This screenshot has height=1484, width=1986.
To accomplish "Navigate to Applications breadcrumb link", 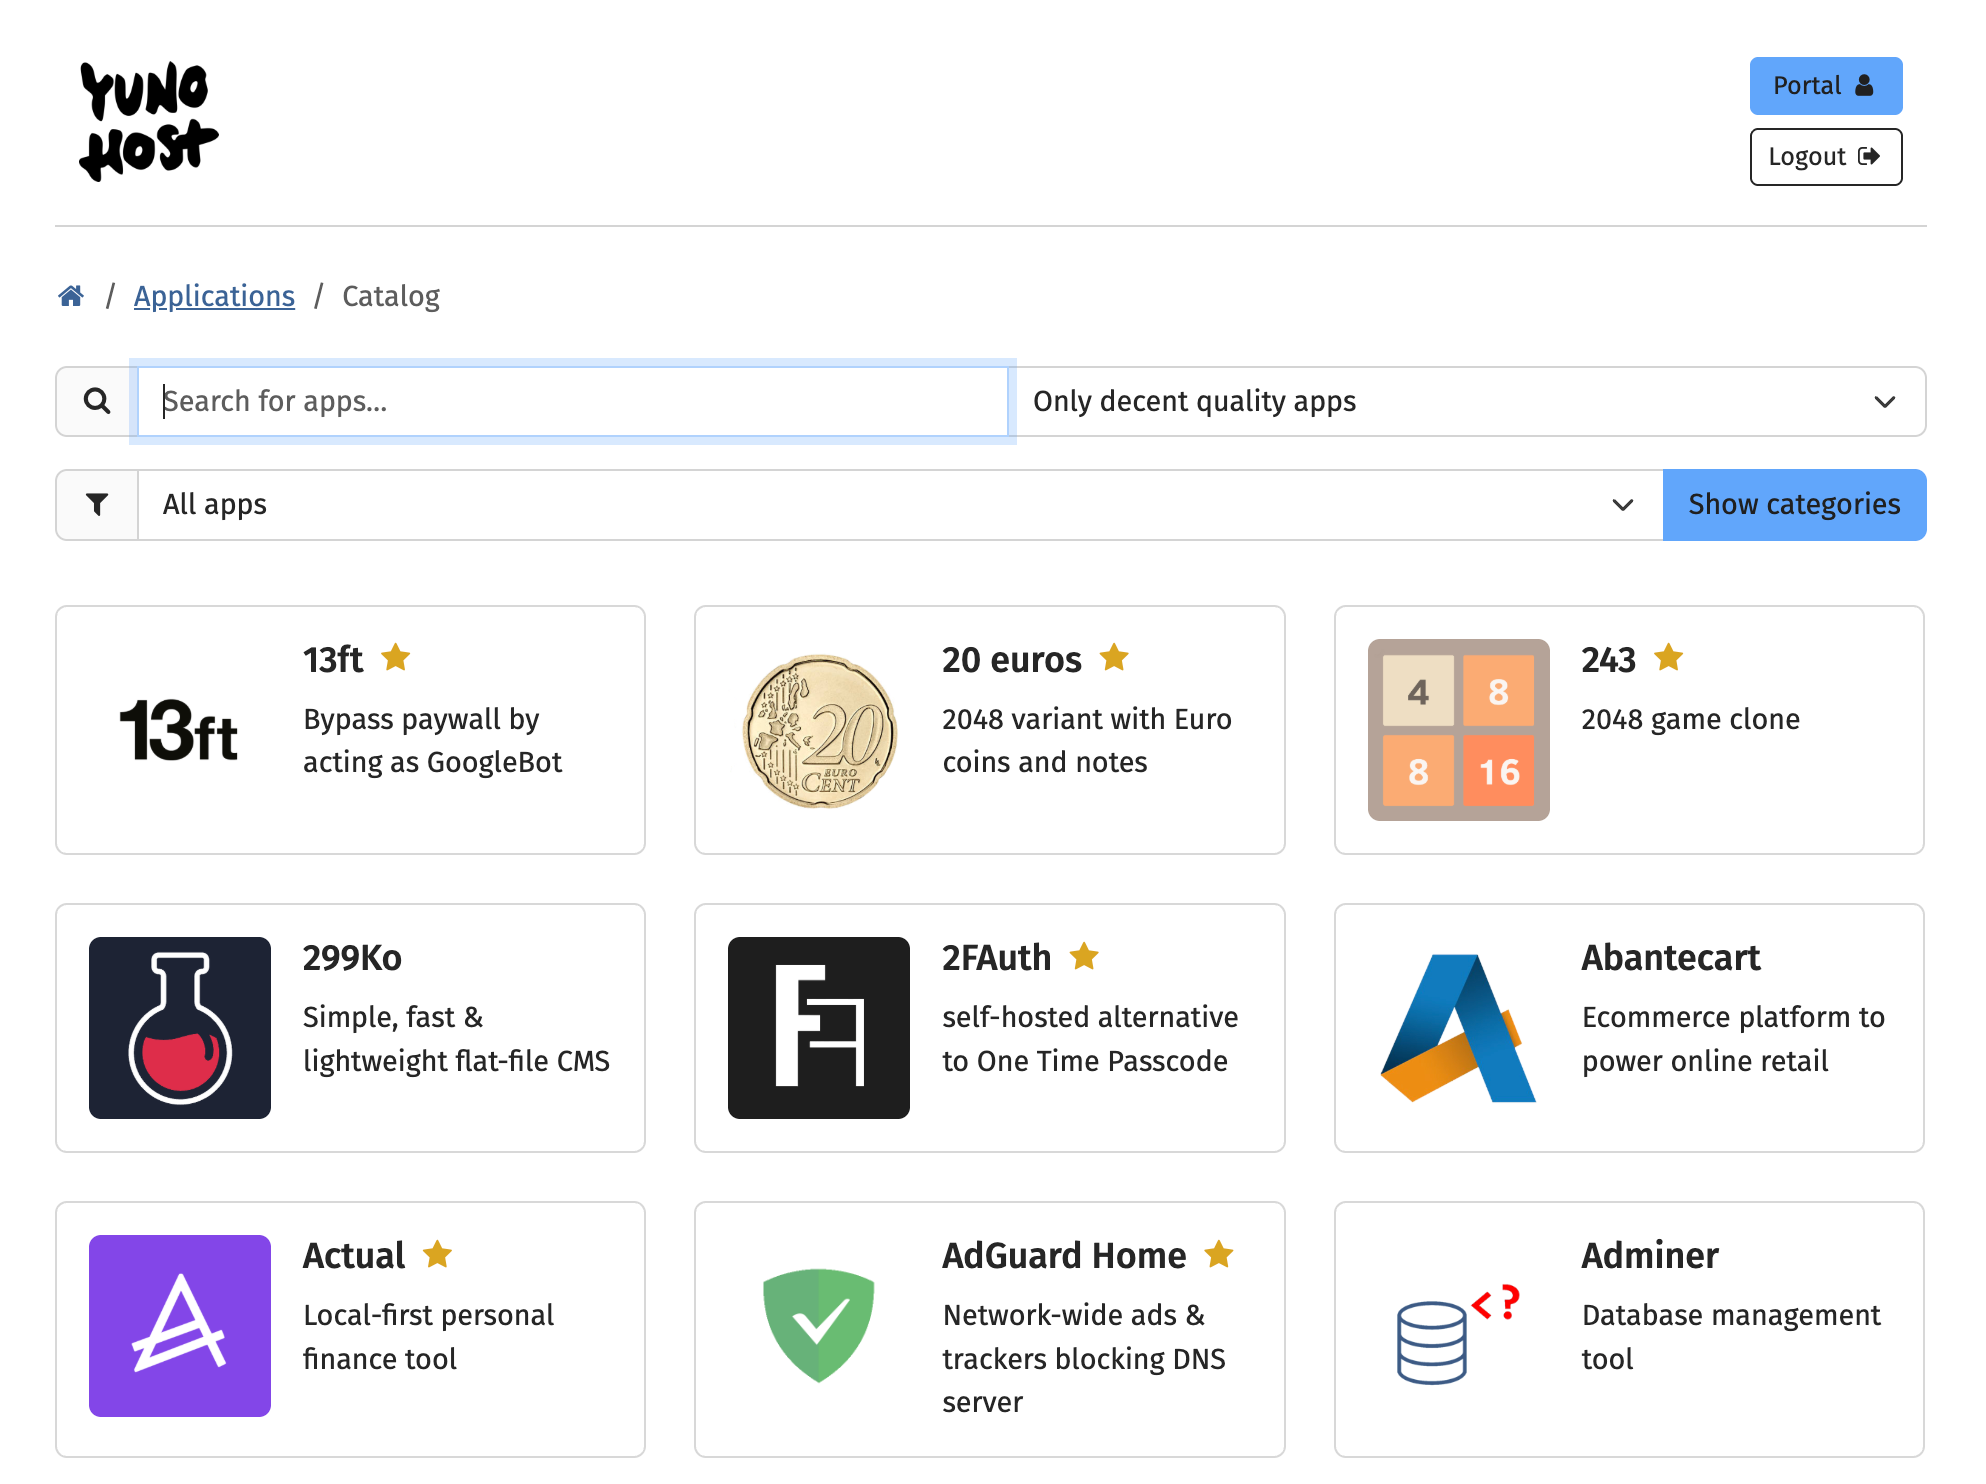I will tap(214, 296).
